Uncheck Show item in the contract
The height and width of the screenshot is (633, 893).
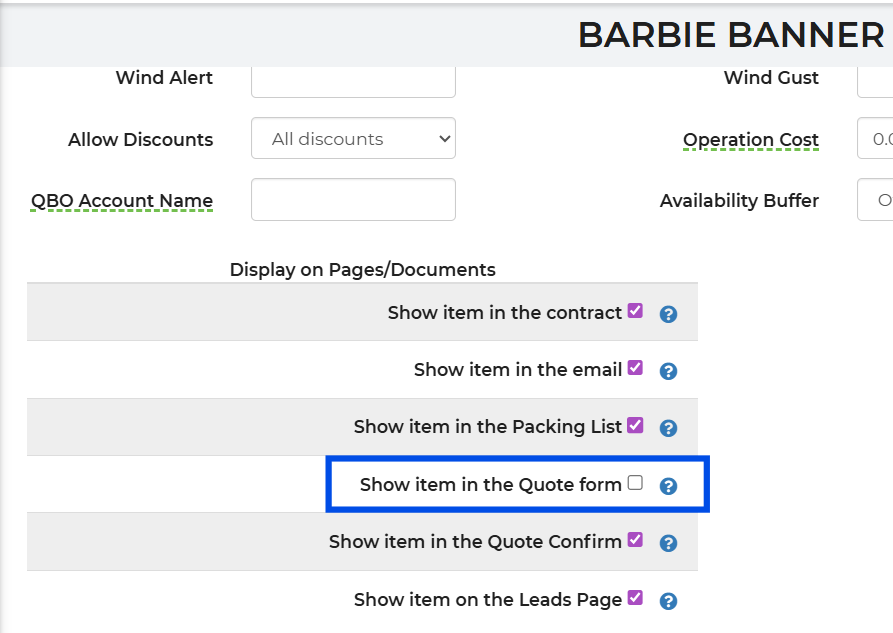[x=635, y=311]
